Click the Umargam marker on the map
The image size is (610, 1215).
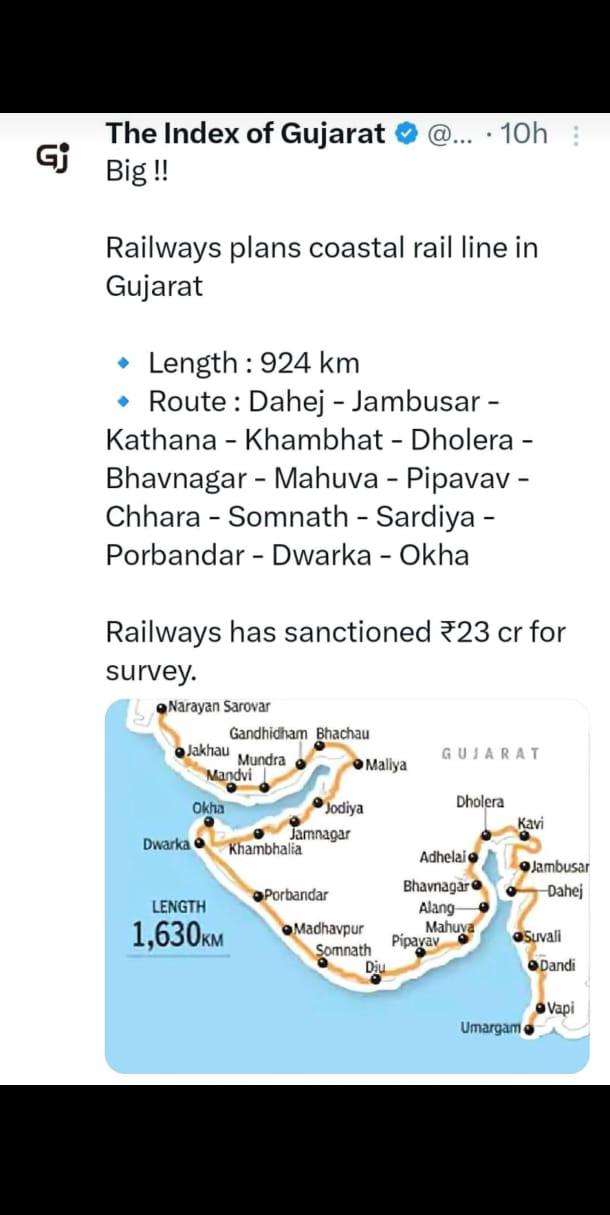coord(528,1028)
